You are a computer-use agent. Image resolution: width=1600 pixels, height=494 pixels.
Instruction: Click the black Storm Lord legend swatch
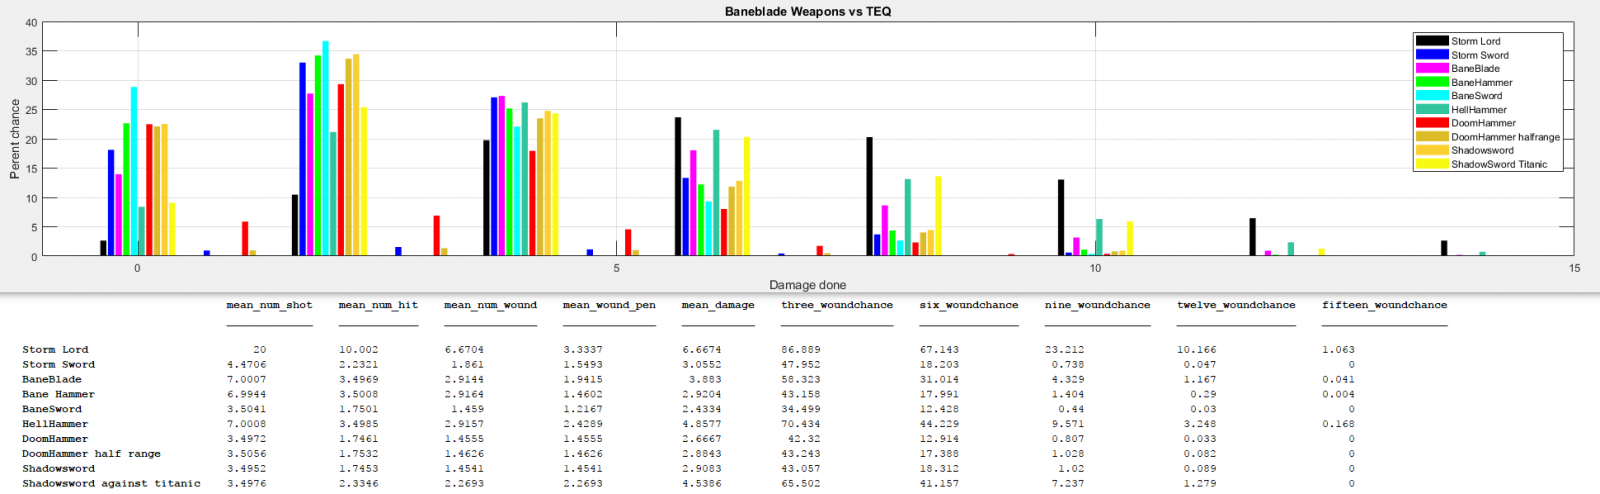point(1432,41)
